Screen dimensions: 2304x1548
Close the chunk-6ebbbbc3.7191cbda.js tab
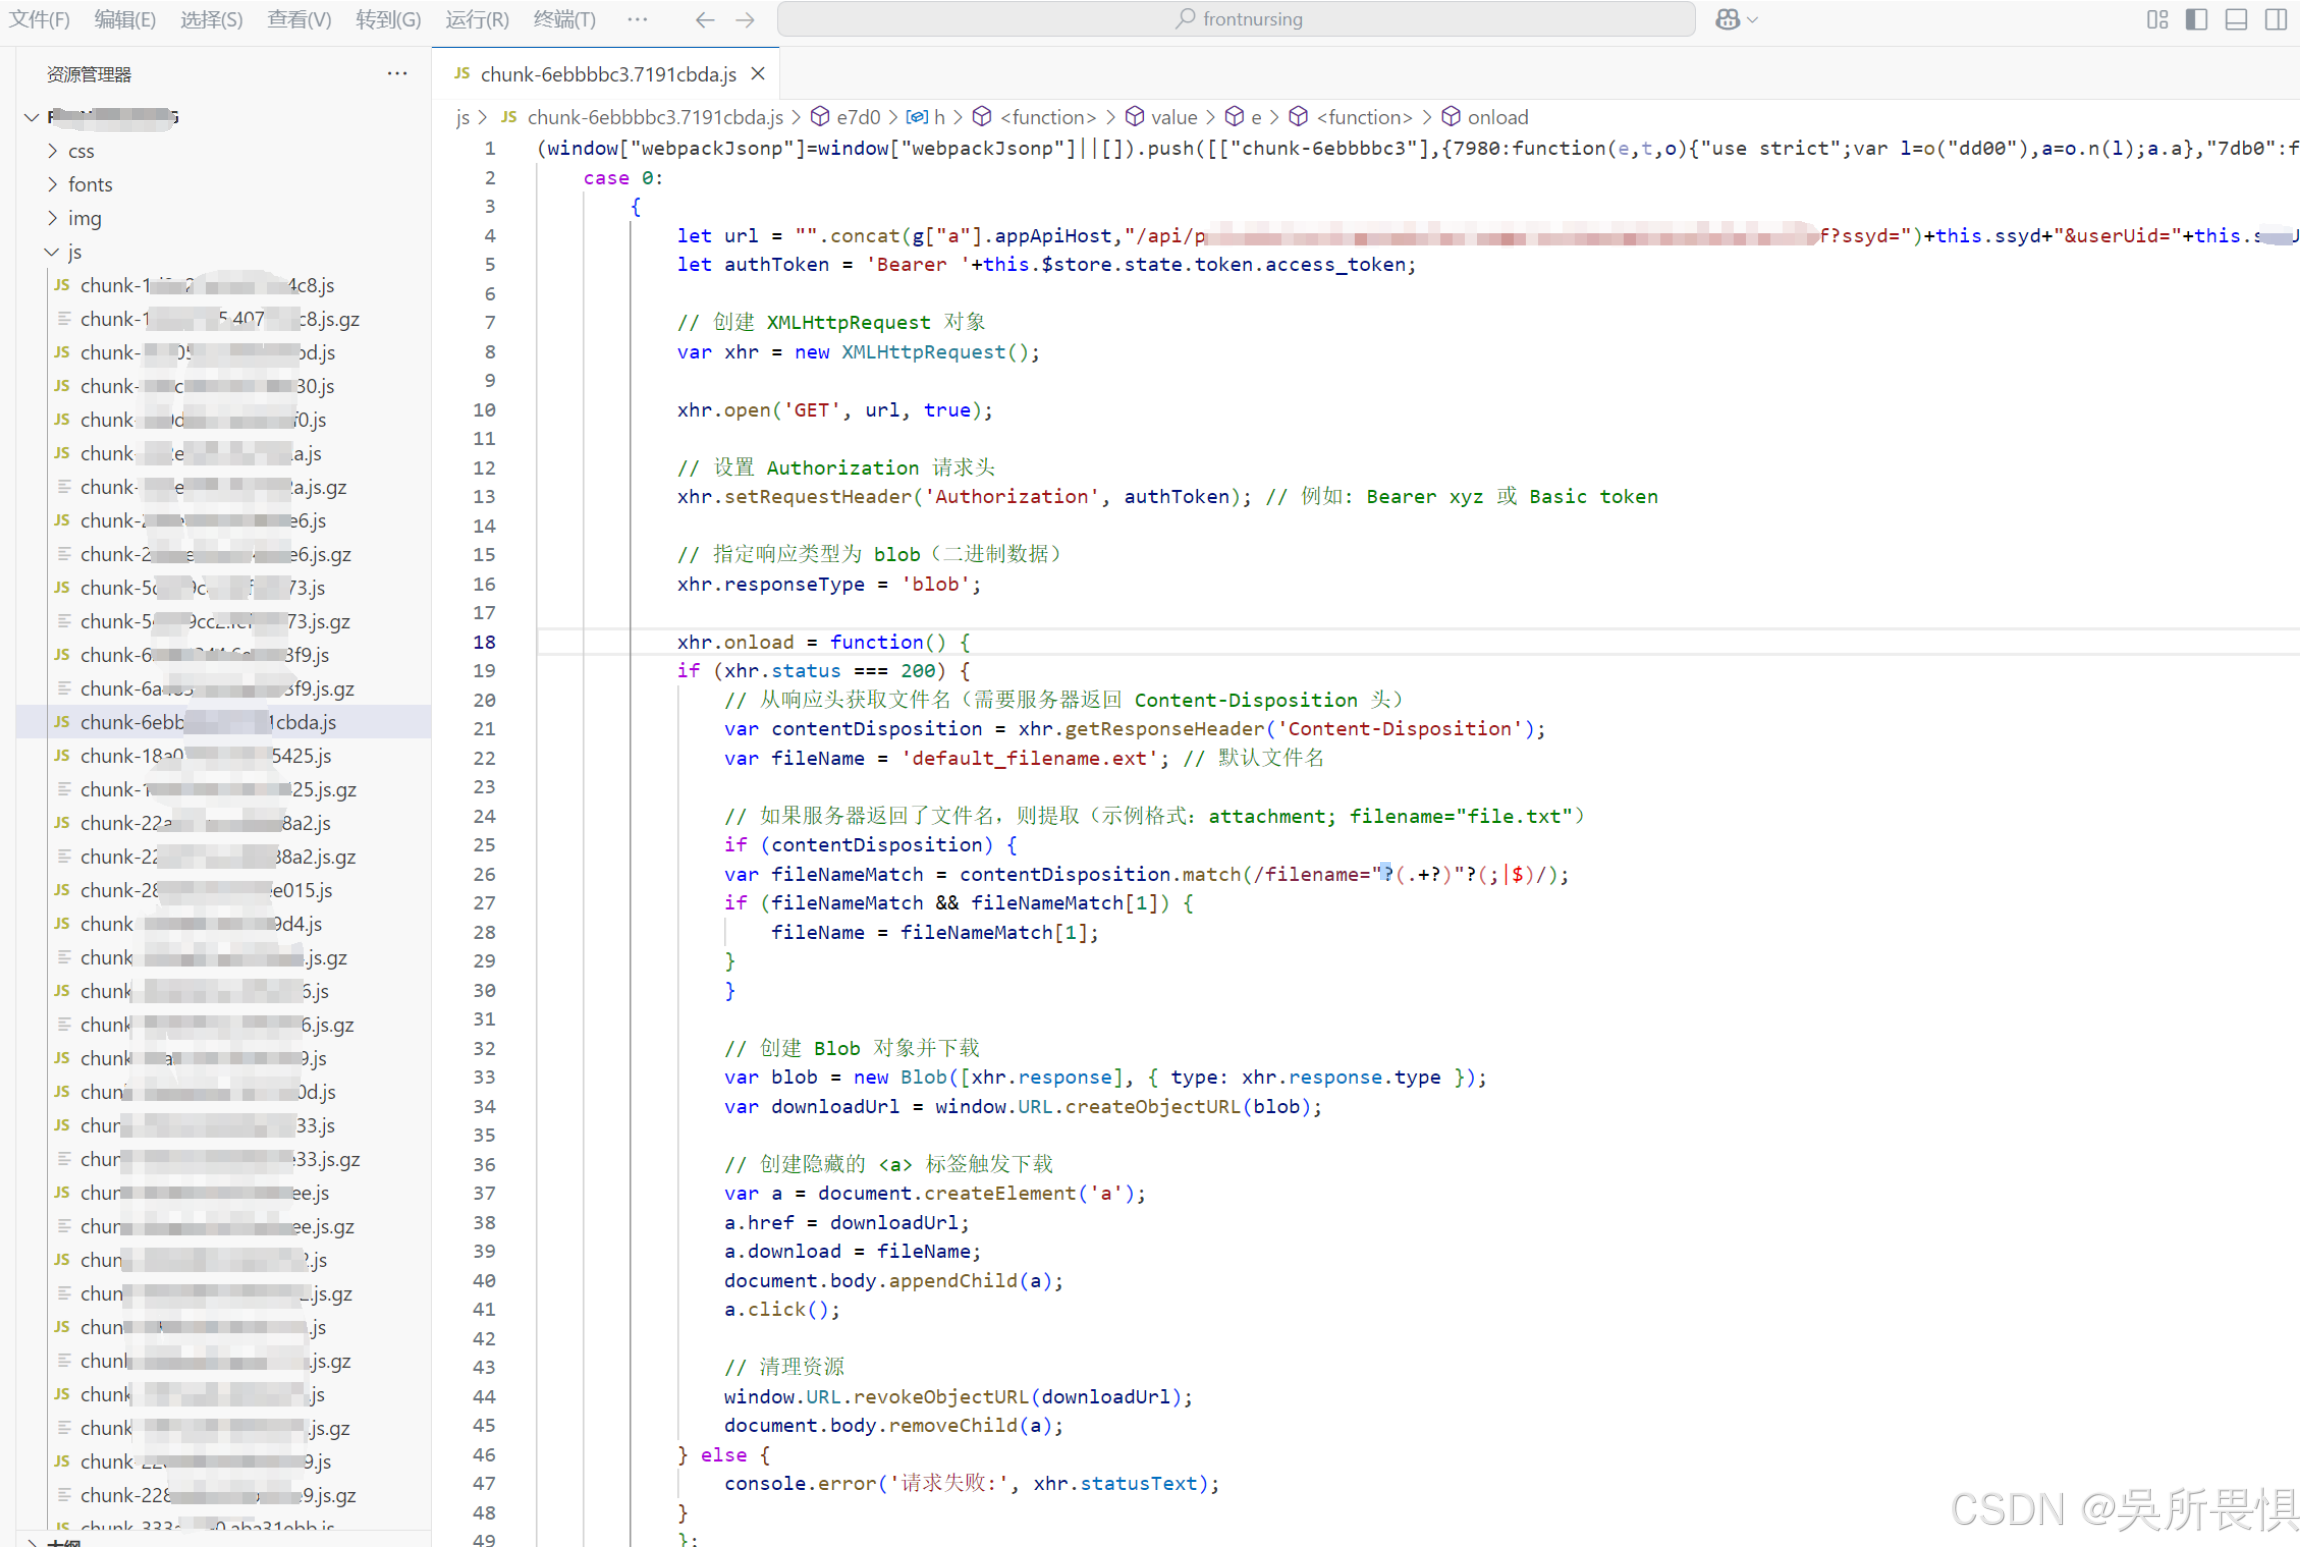tap(758, 74)
